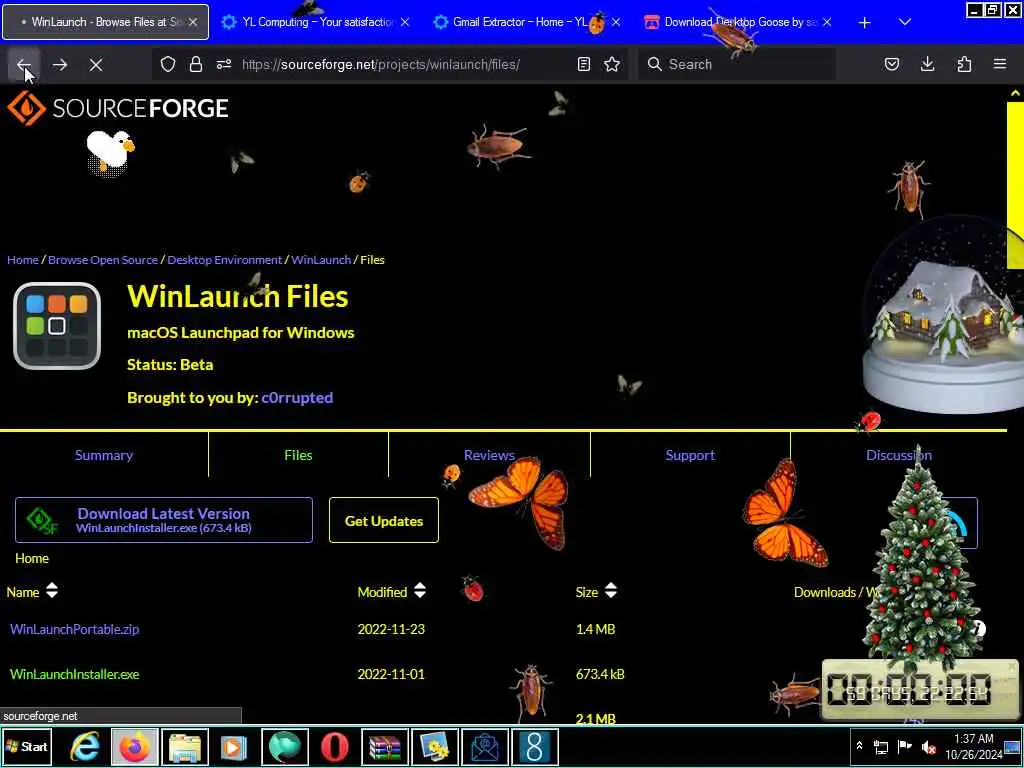Open Browse Open Source breadcrumb
The image size is (1024, 768).
103,260
